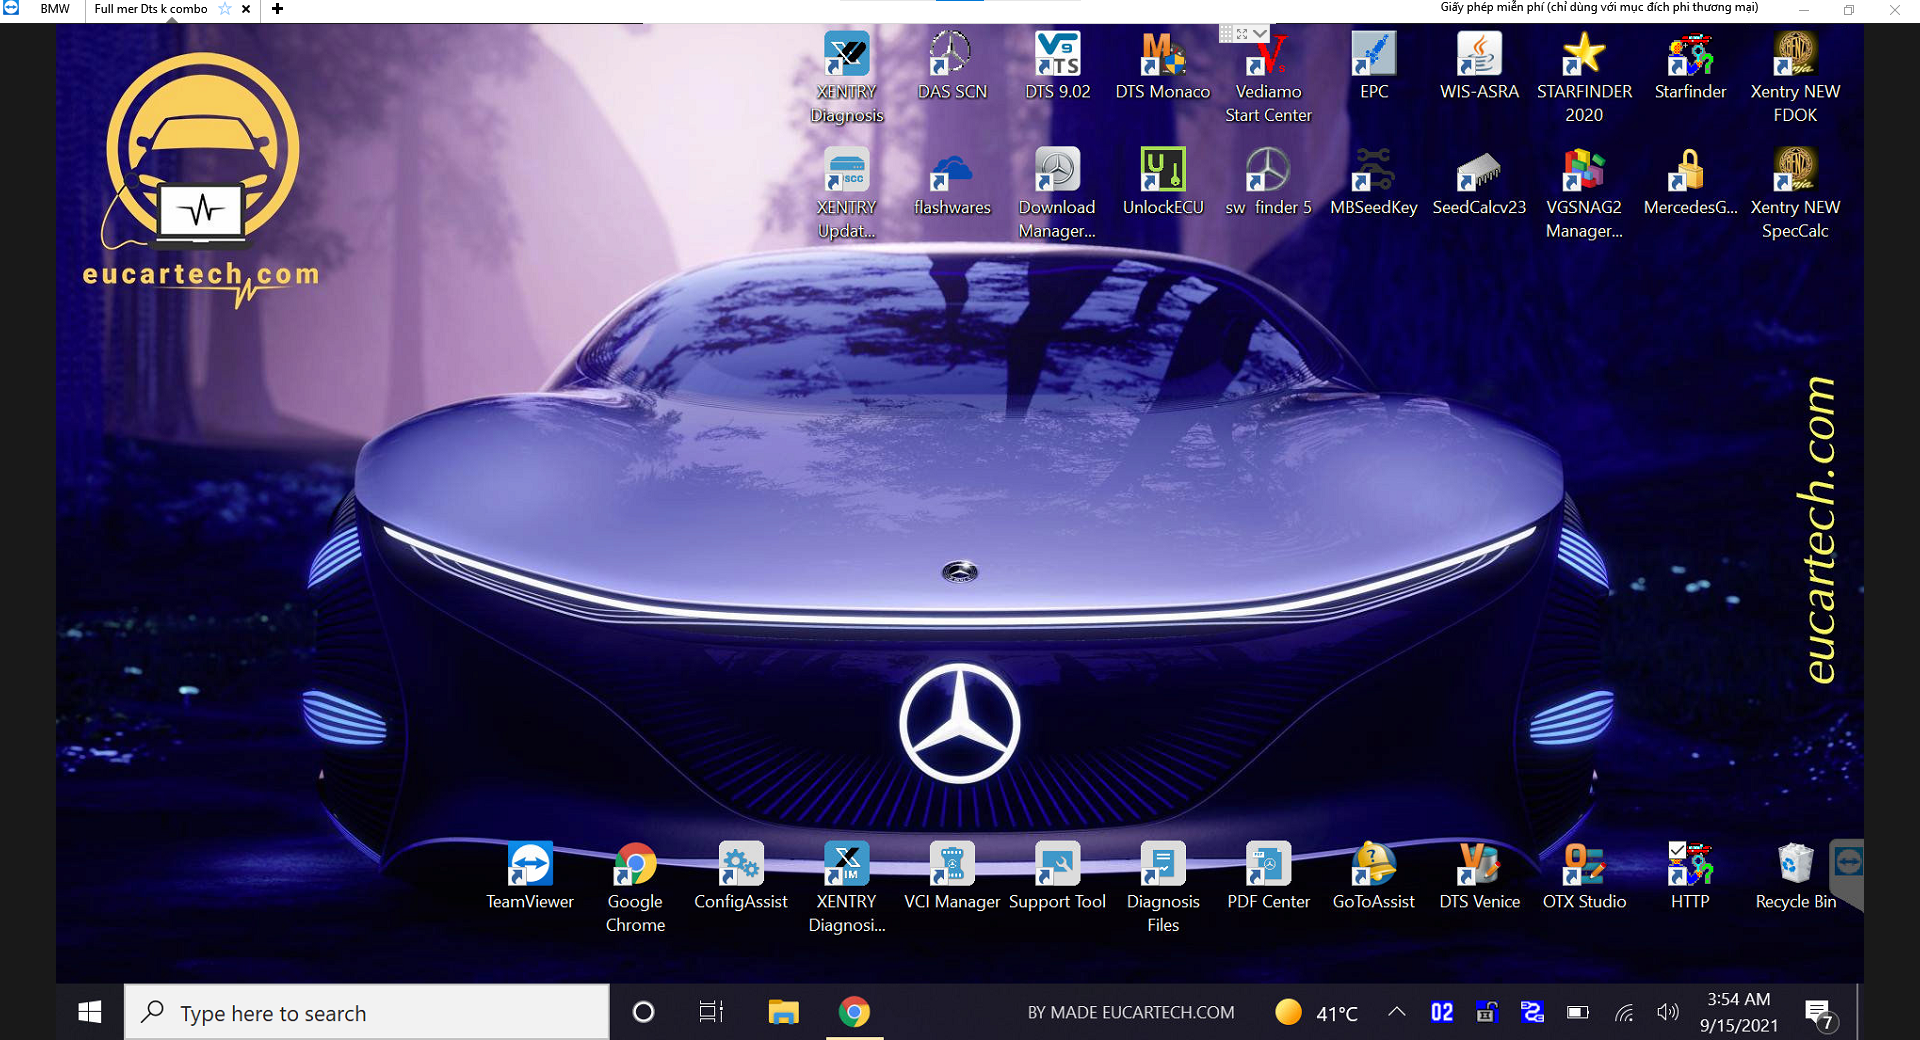
Task: Open DTS 9.02 shortcut
Action: click(1057, 66)
